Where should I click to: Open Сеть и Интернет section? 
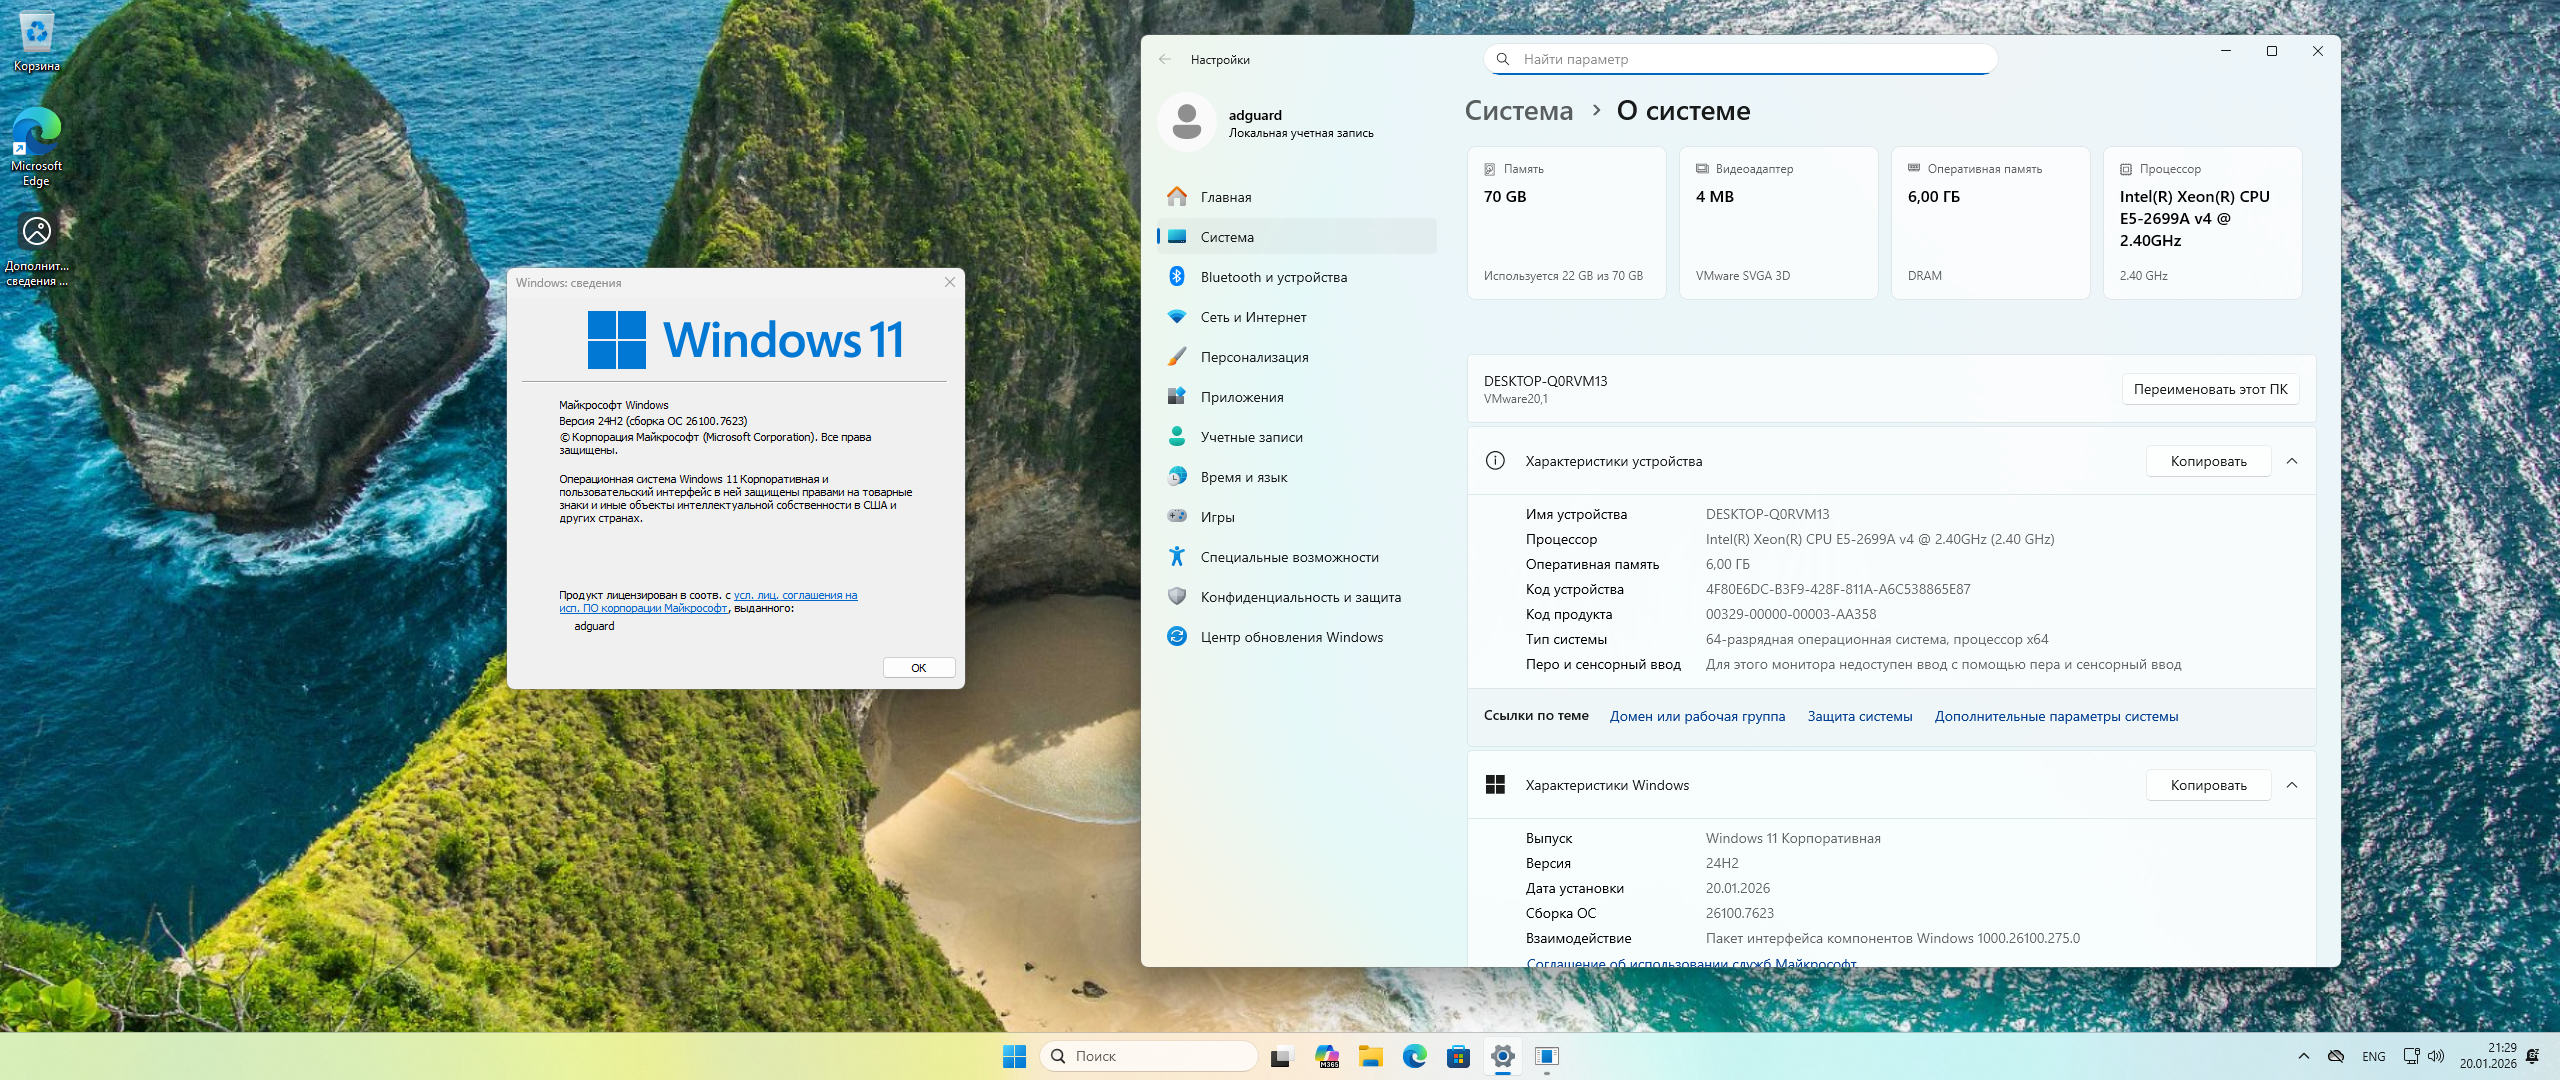(1253, 317)
